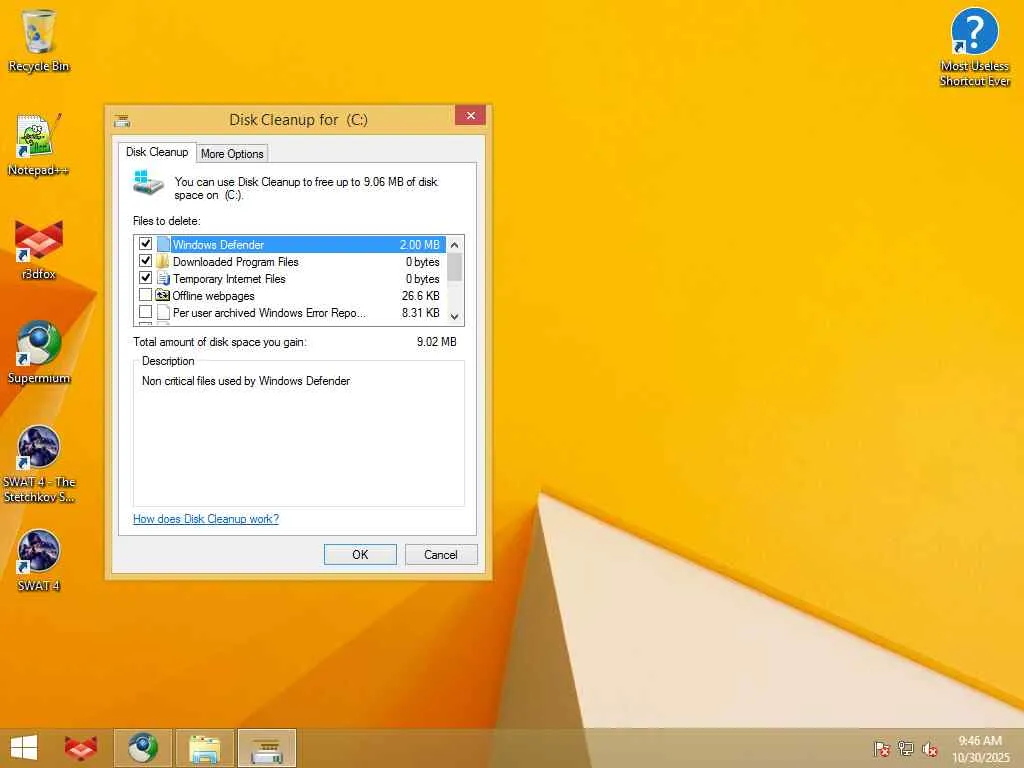Select the Offline webpages row text

(x=213, y=296)
